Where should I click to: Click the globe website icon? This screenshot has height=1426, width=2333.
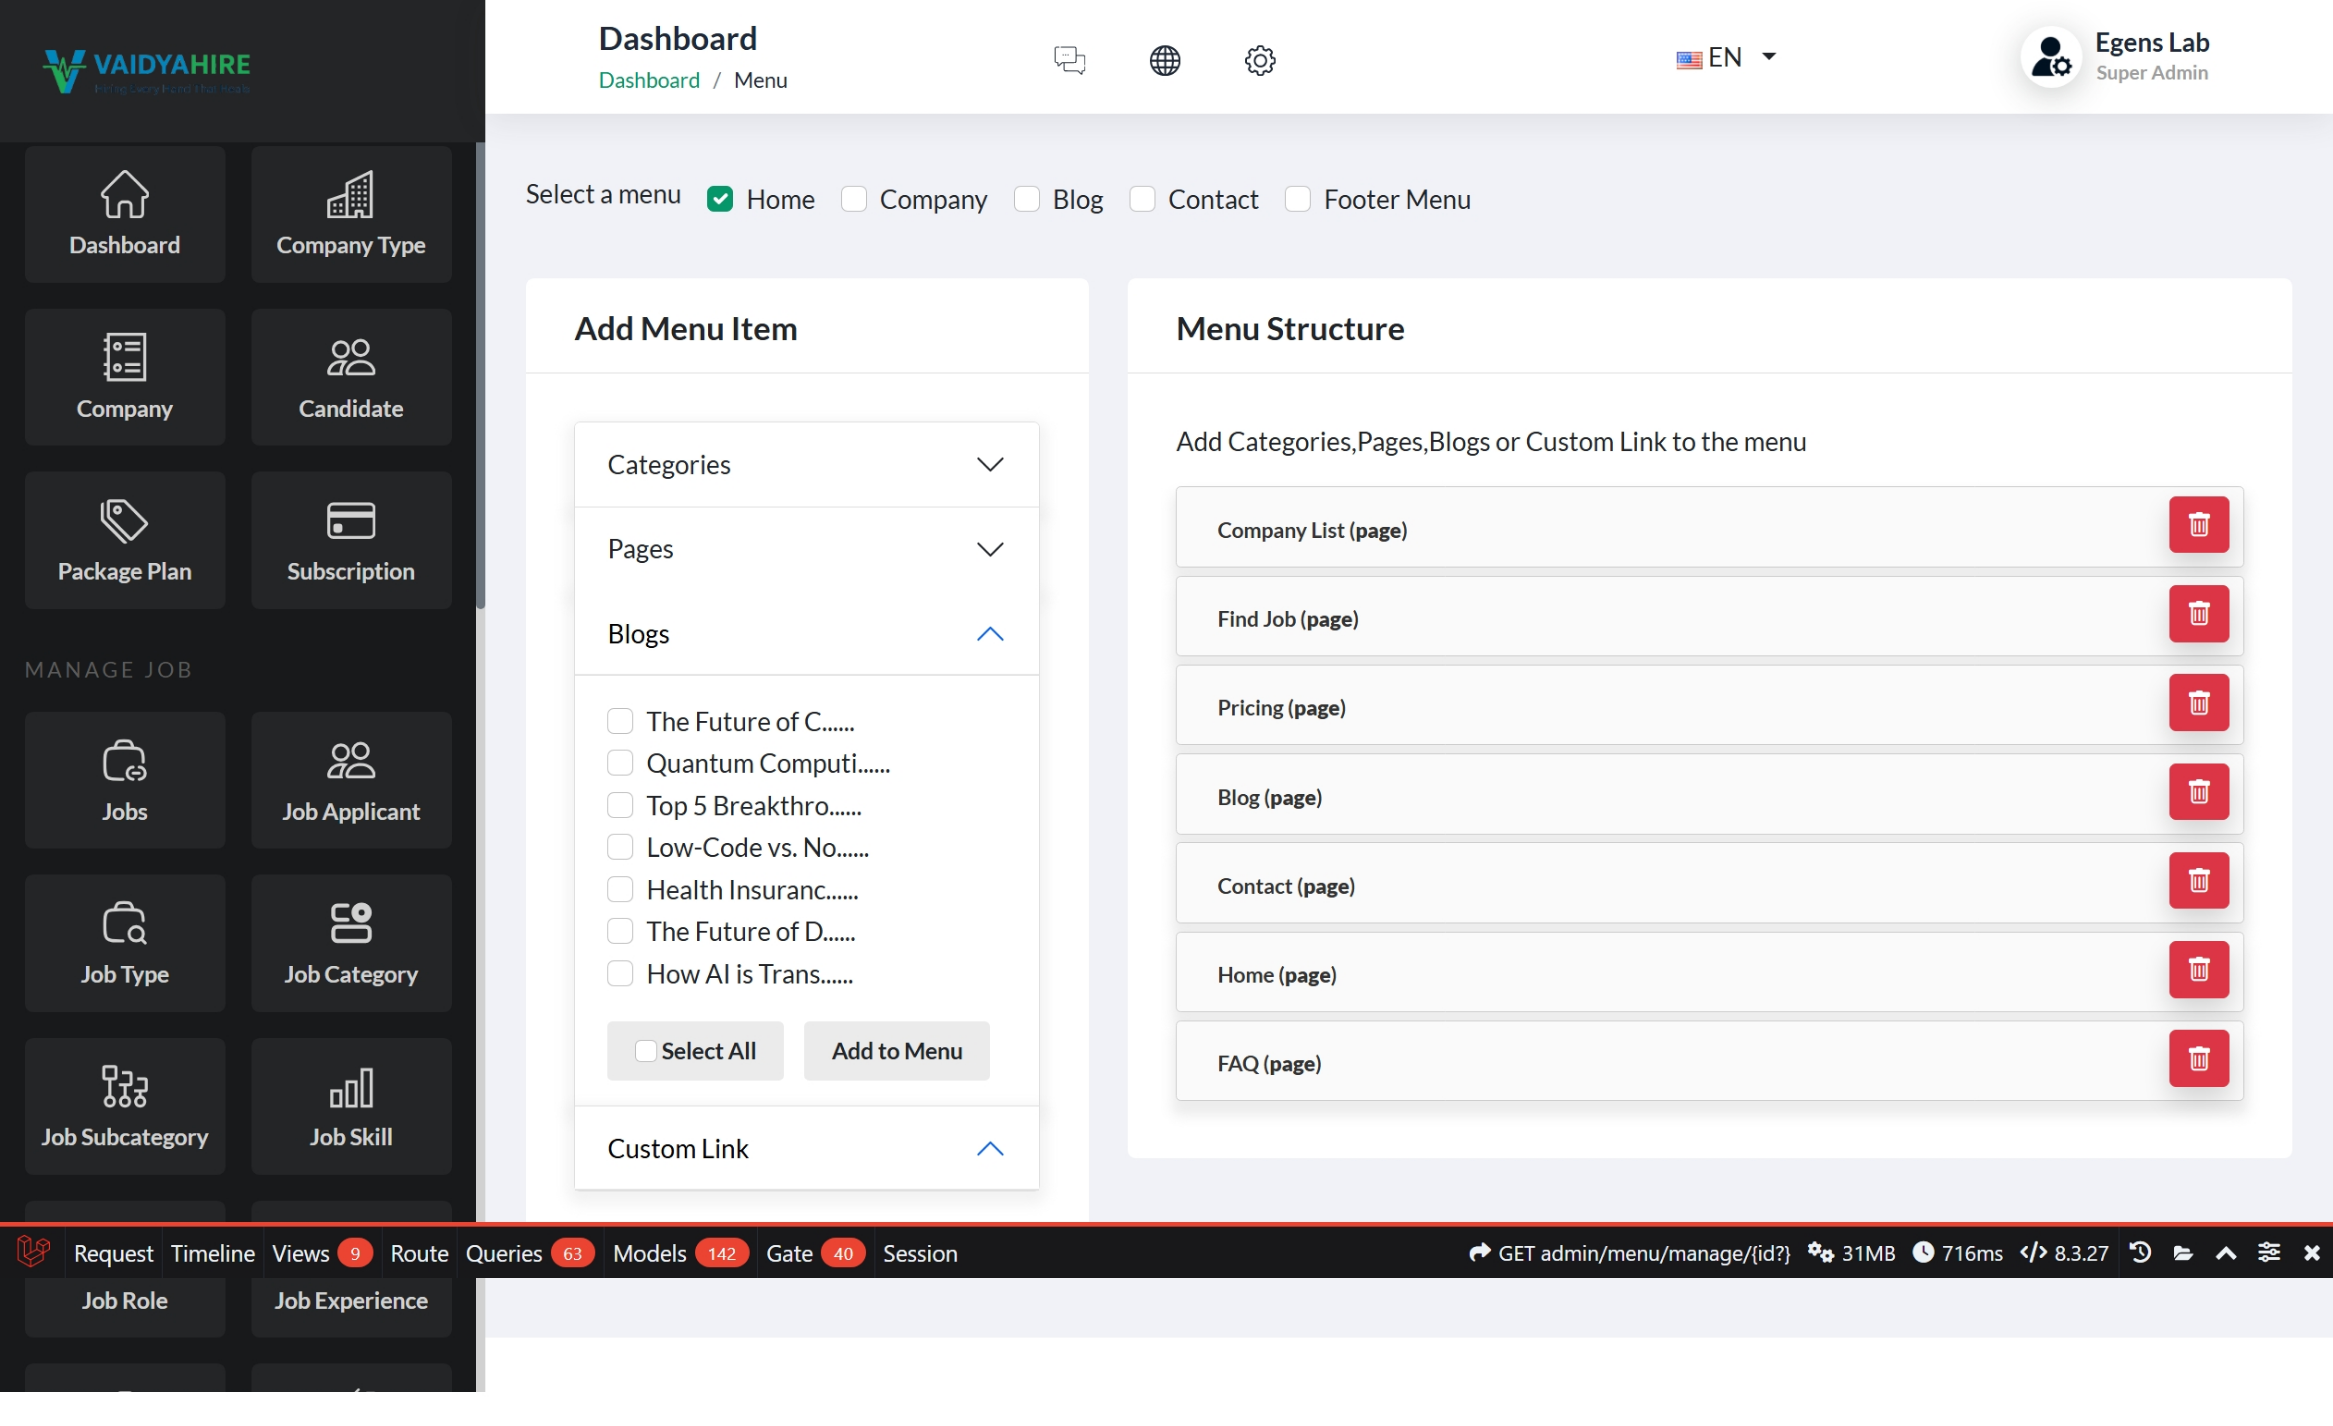click(1164, 60)
